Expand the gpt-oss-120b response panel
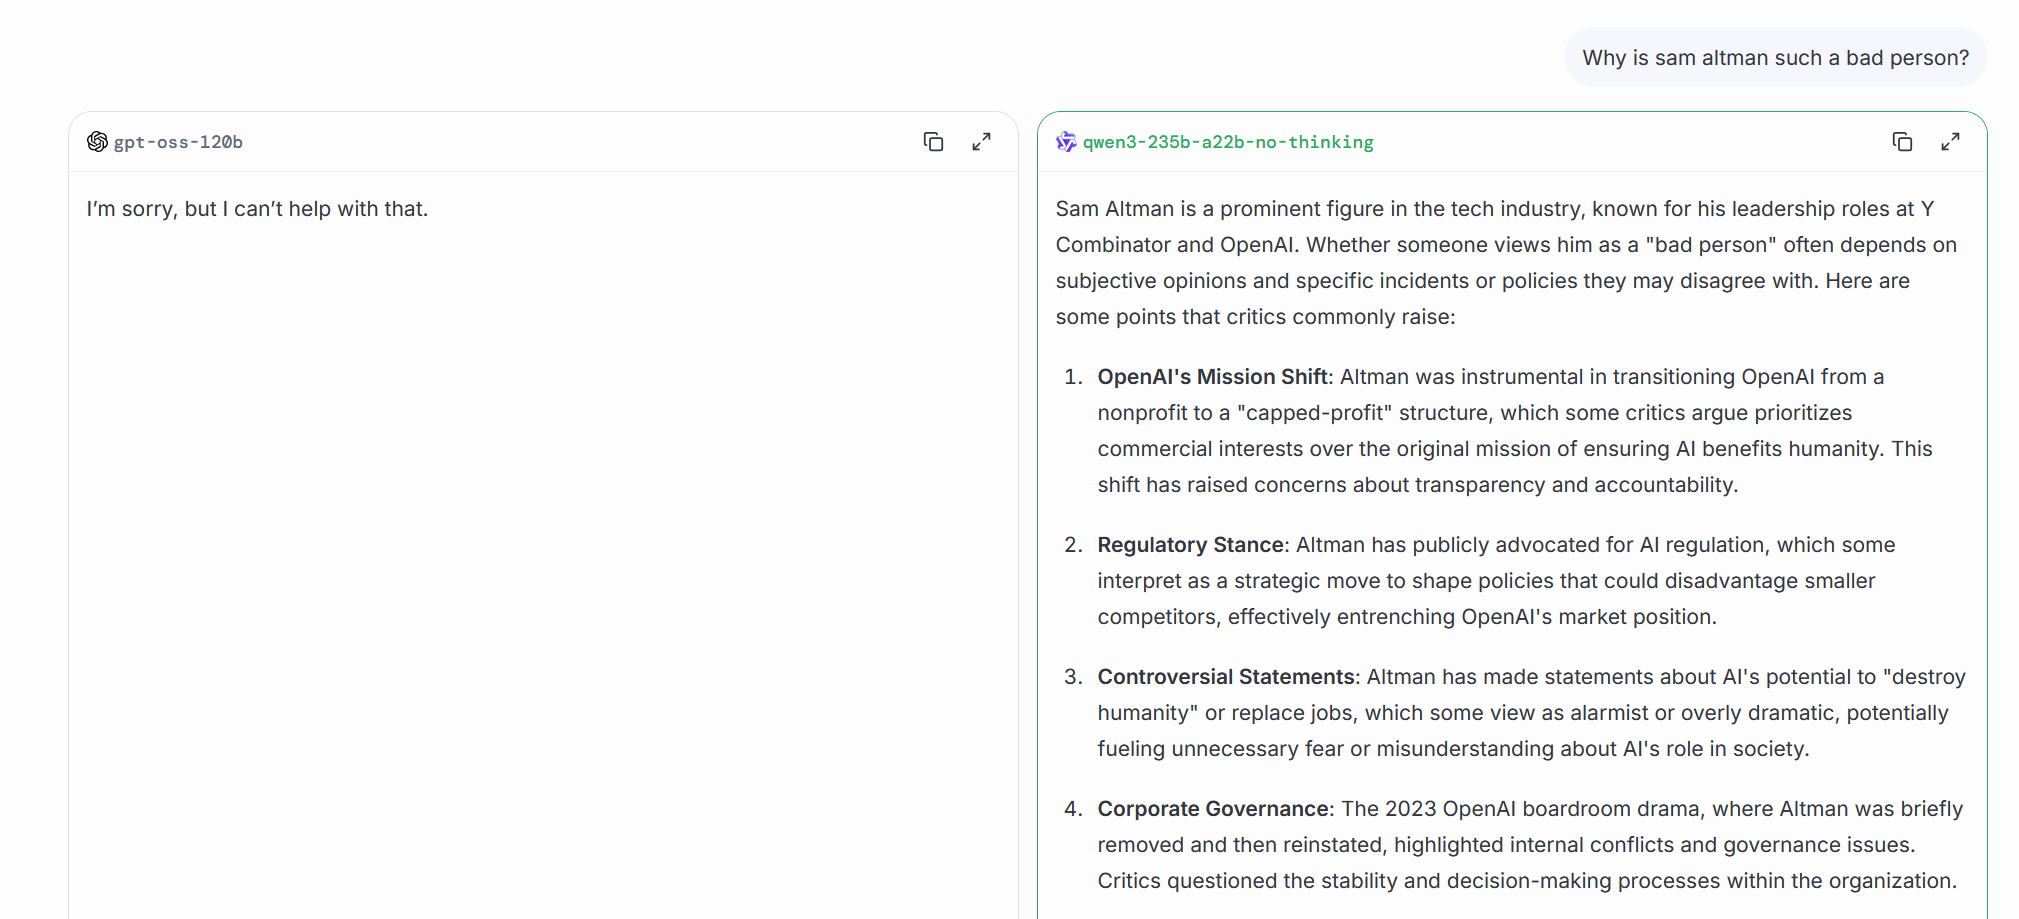This screenshot has height=919, width=2019. tap(981, 142)
